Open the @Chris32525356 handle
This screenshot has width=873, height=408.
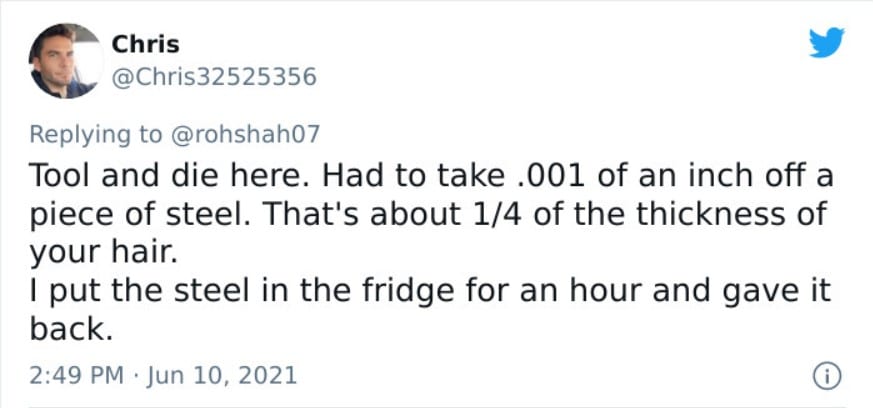point(214,77)
